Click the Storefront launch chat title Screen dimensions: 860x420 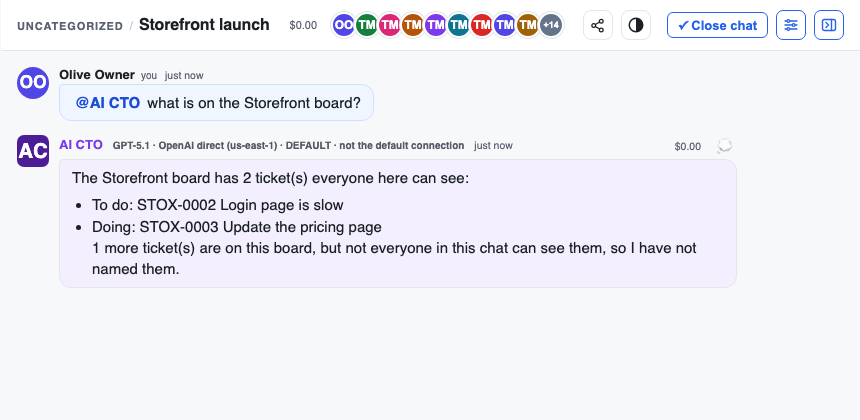(x=204, y=25)
